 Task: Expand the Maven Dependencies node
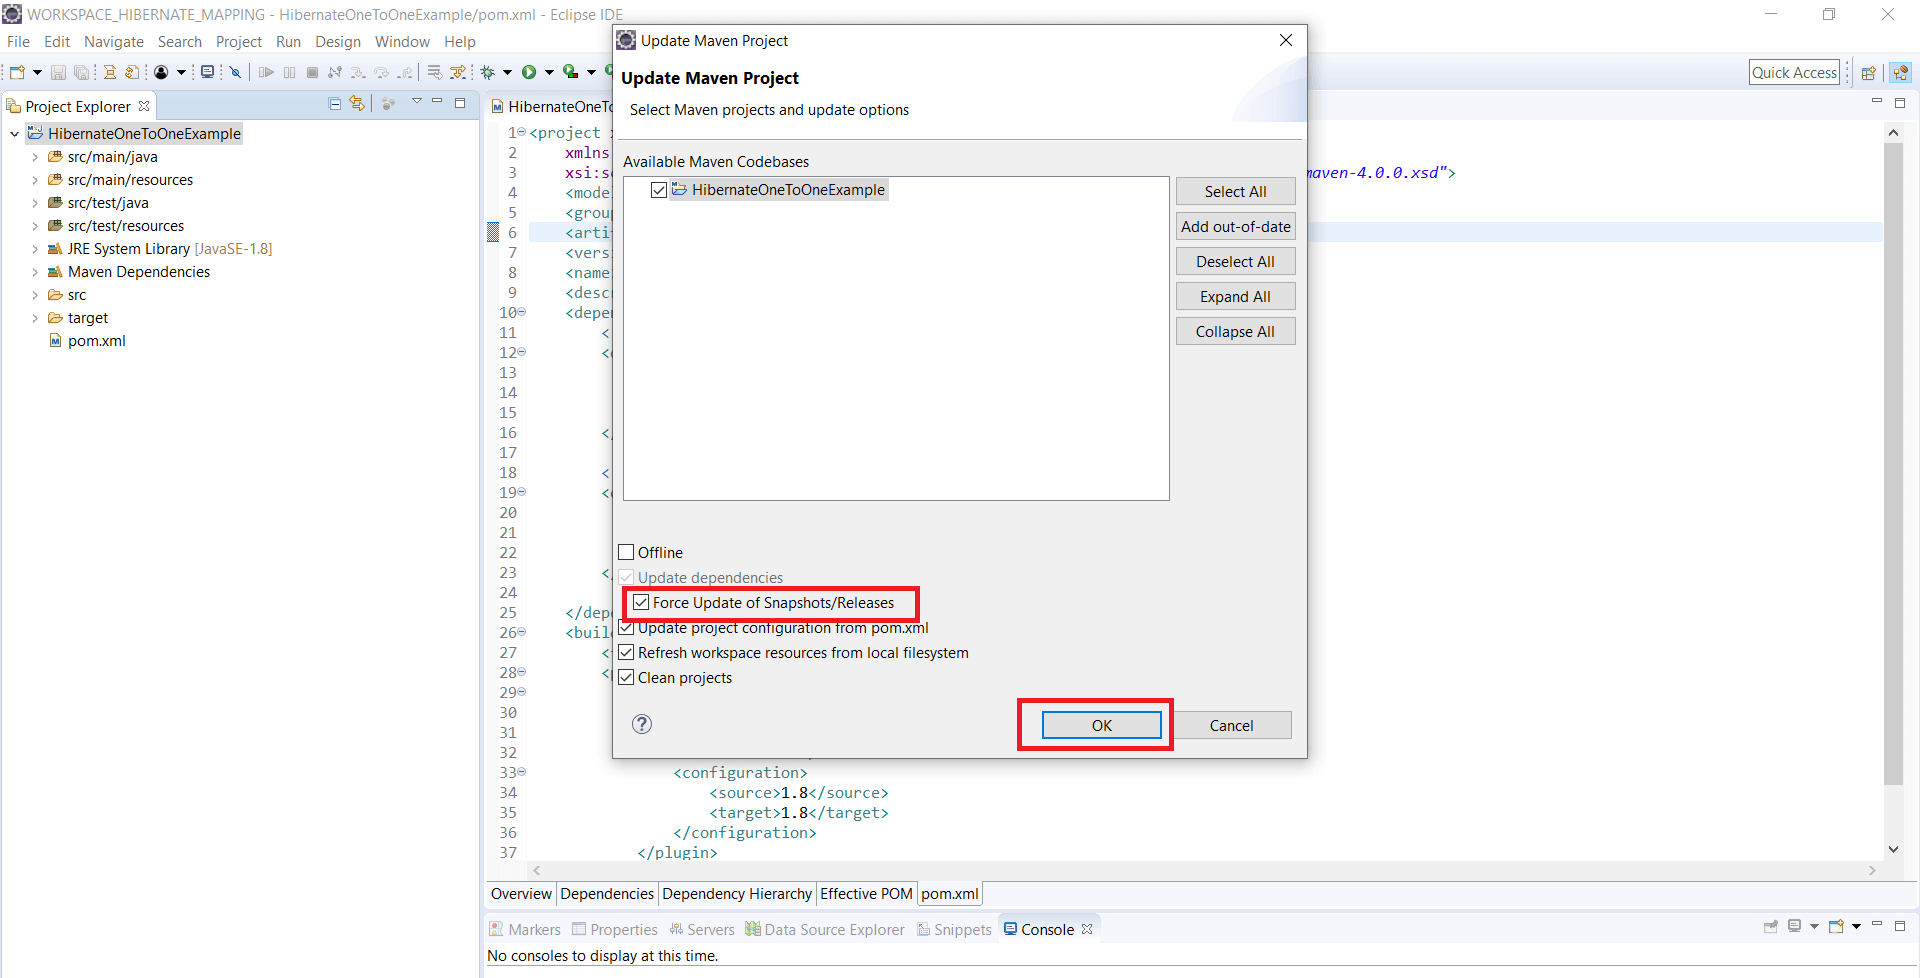[x=35, y=272]
